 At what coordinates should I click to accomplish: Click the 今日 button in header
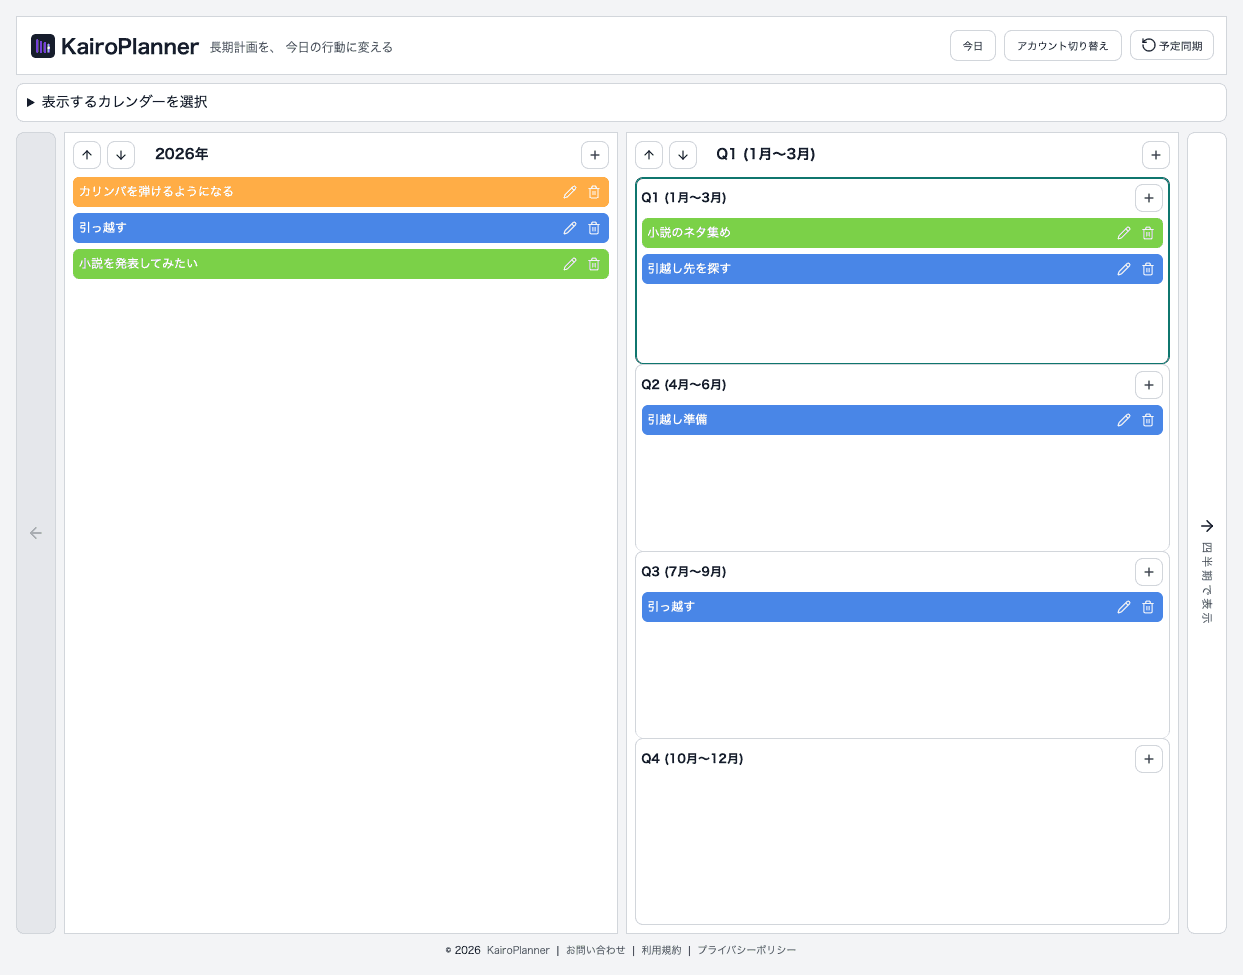(x=971, y=44)
